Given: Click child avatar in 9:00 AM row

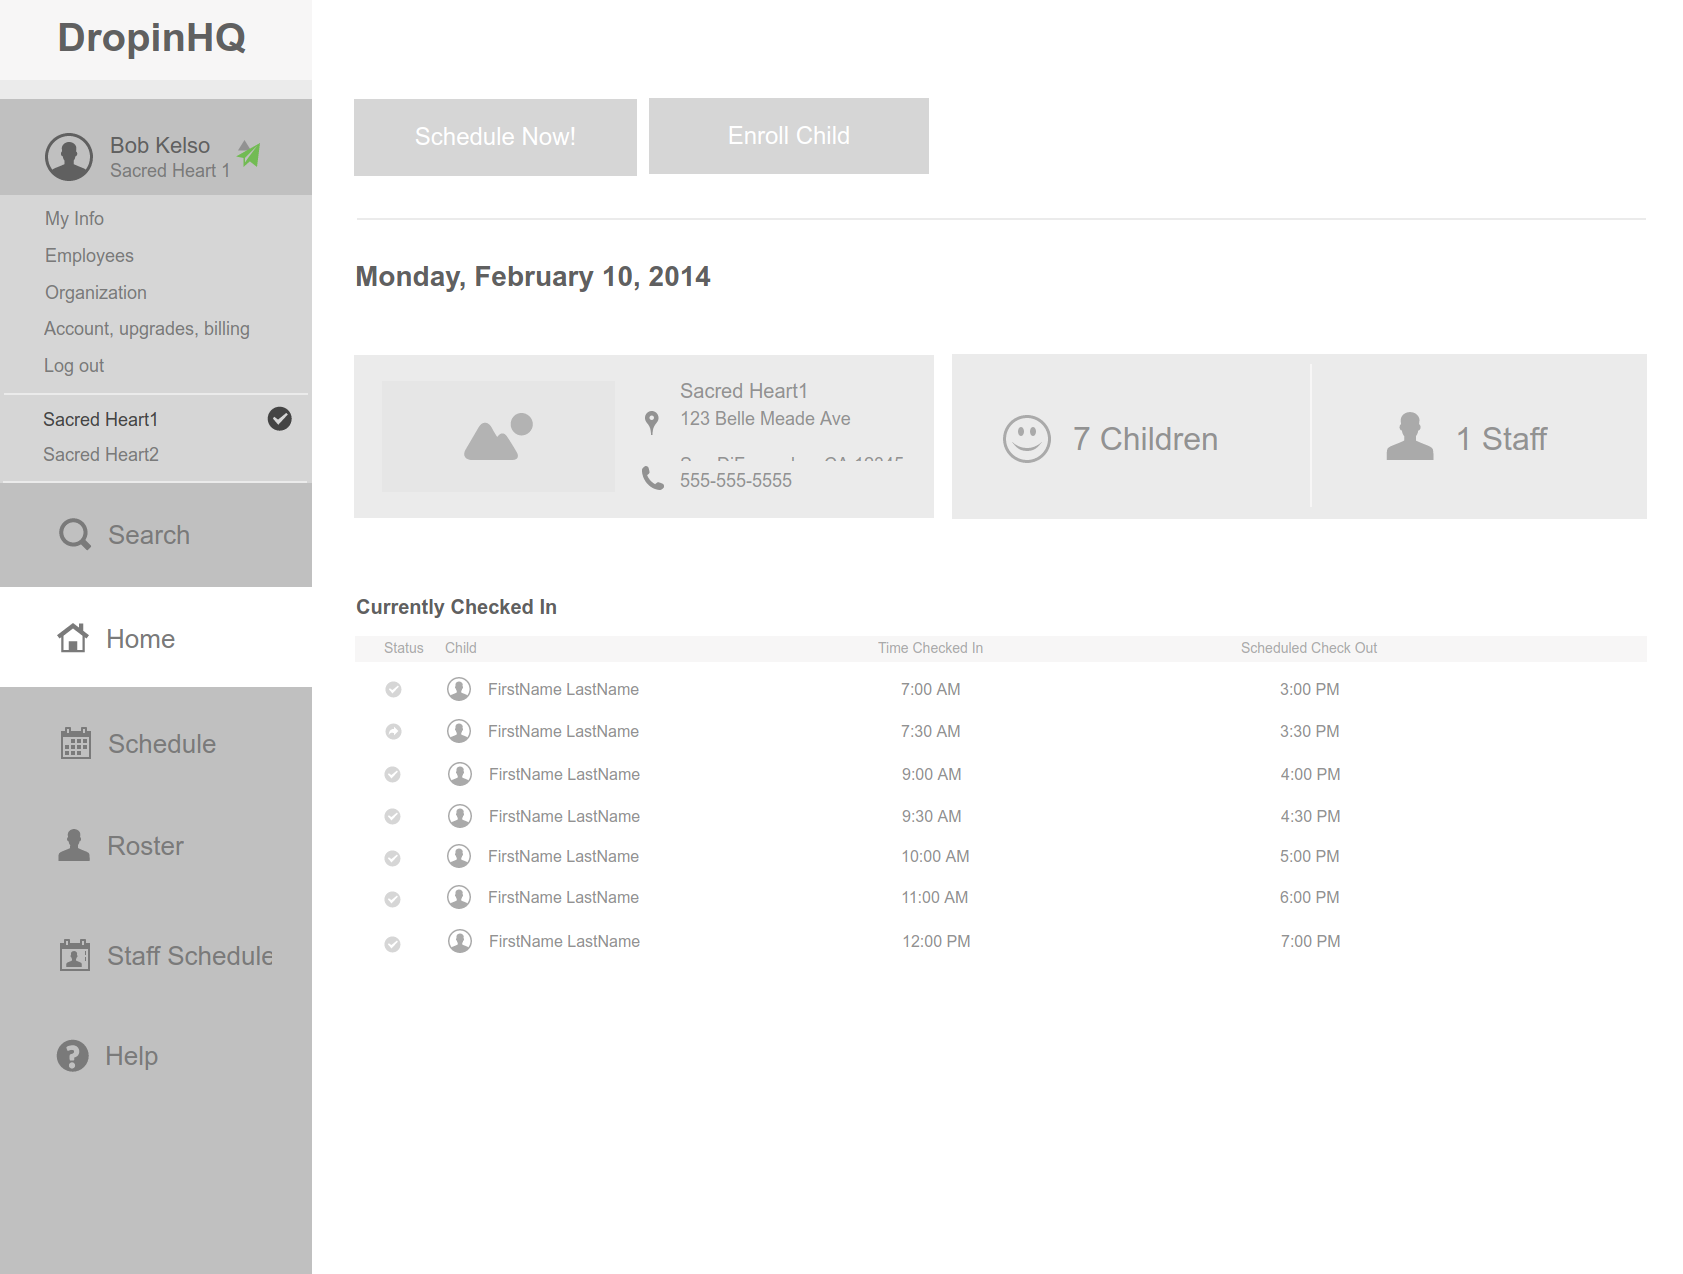Looking at the screenshot, I should (460, 774).
